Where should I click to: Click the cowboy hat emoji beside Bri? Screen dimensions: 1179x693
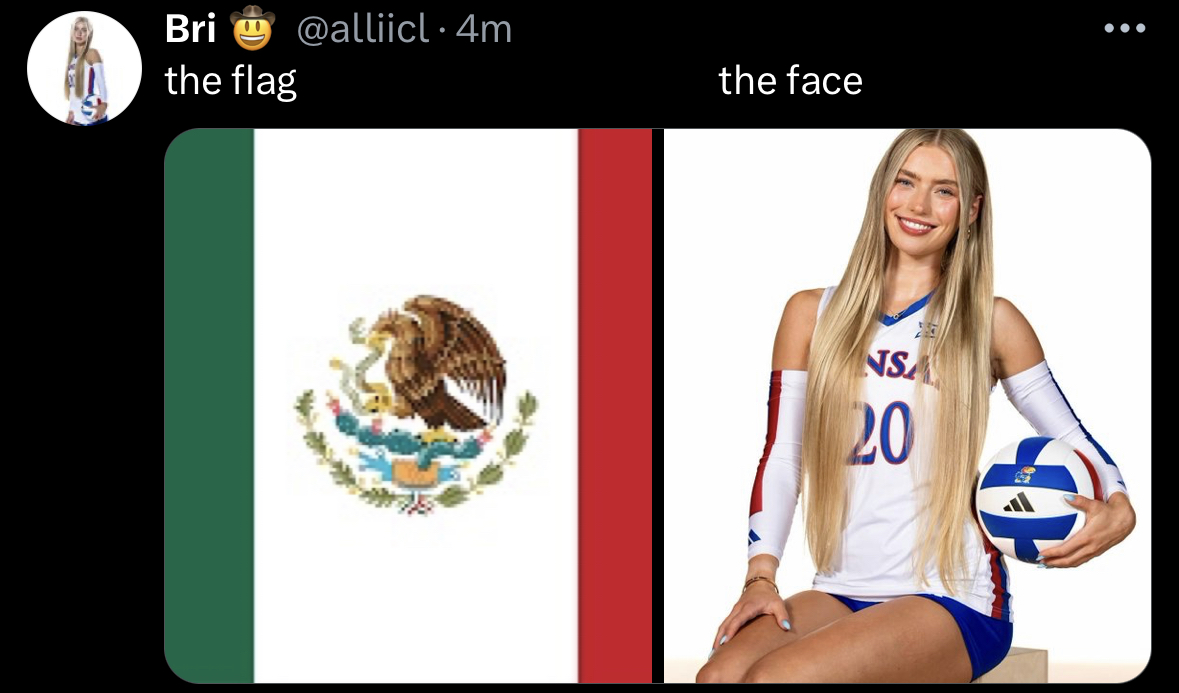(x=252, y=29)
